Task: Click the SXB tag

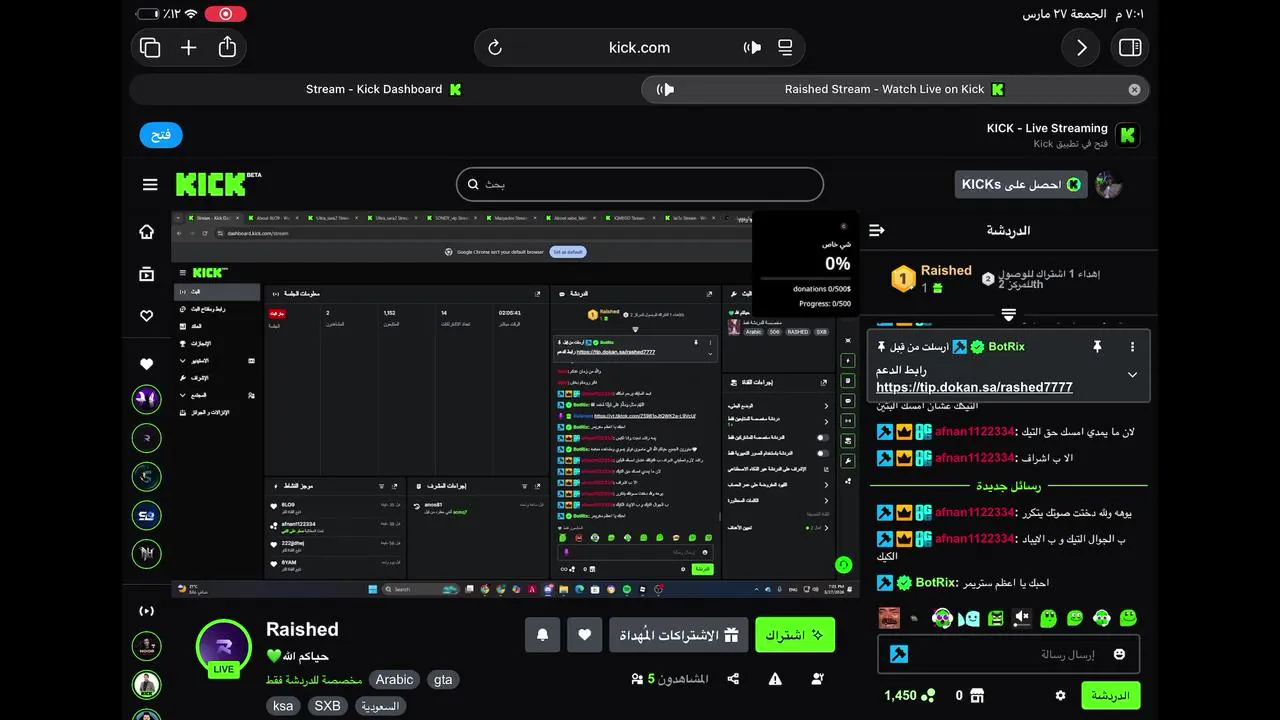Action: [327, 706]
